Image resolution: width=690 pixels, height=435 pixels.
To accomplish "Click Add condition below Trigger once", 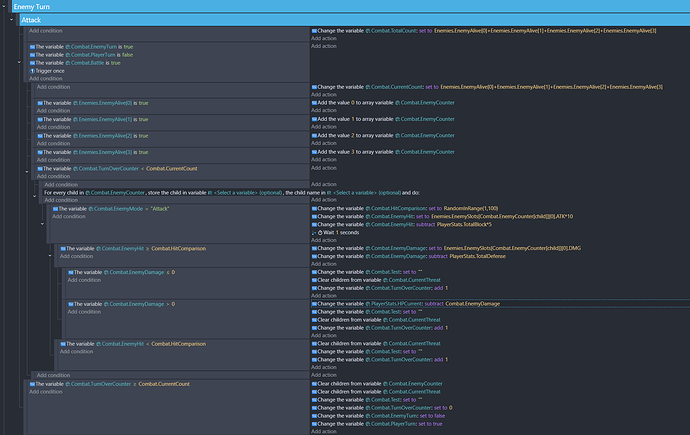I will tap(46, 79).
